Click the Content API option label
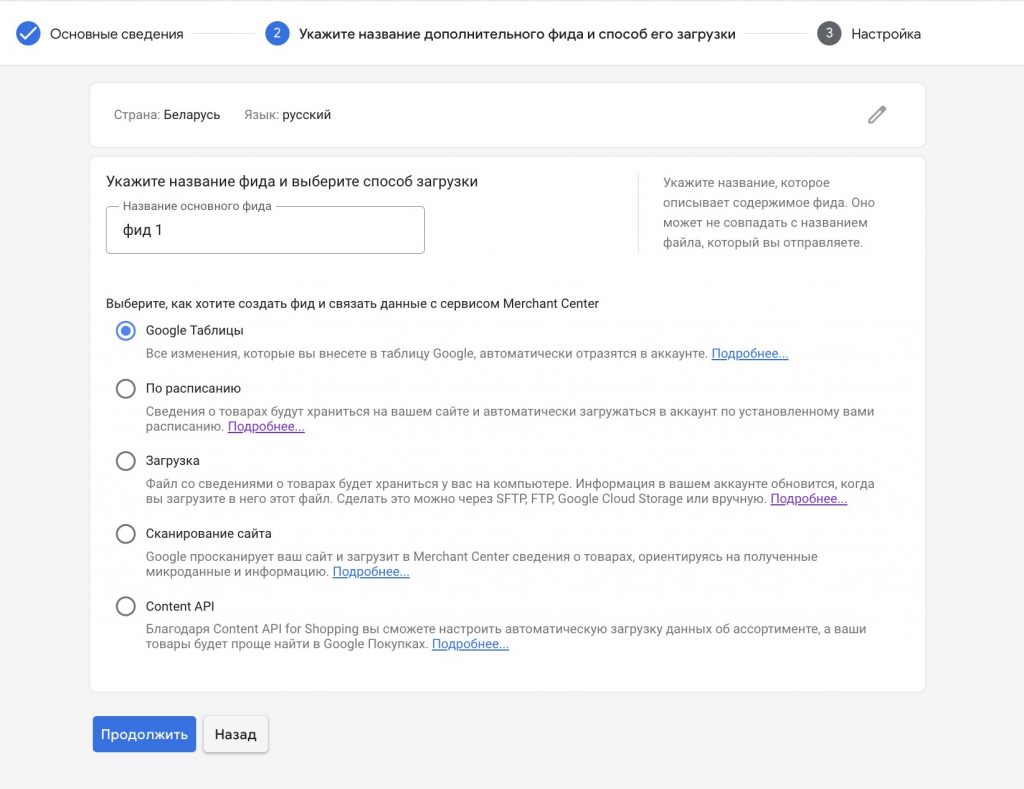 tap(180, 606)
